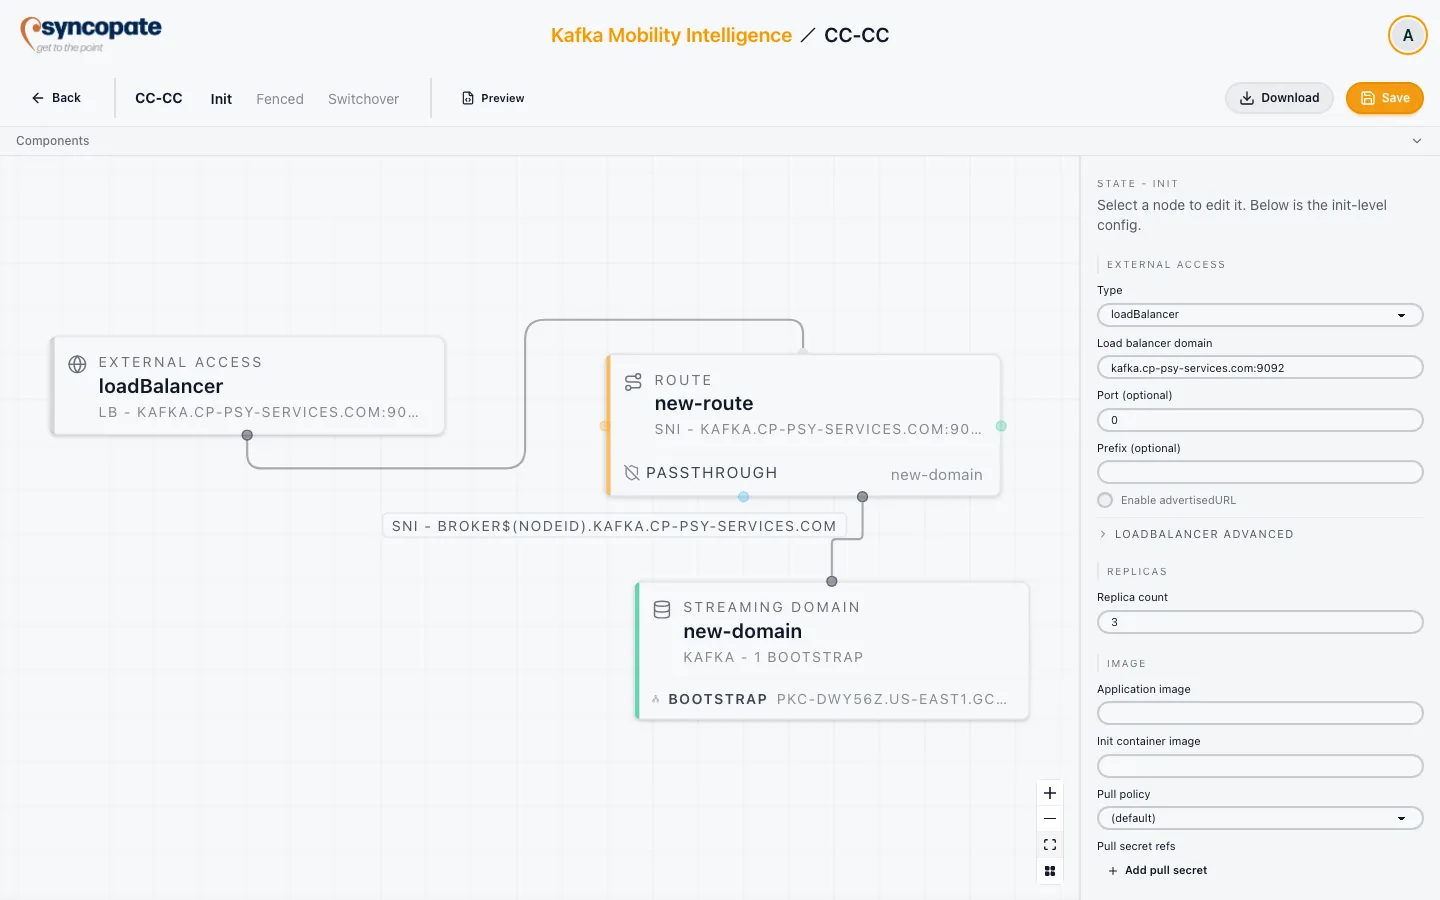Open the user avatar menu
The height and width of the screenshot is (900, 1440).
1407,35
